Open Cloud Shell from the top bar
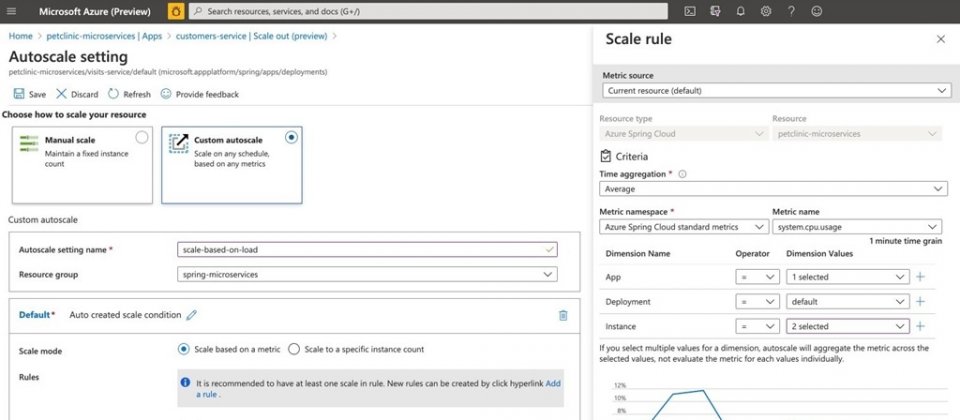The height and width of the screenshot is (420, 960). pos(689,11)
